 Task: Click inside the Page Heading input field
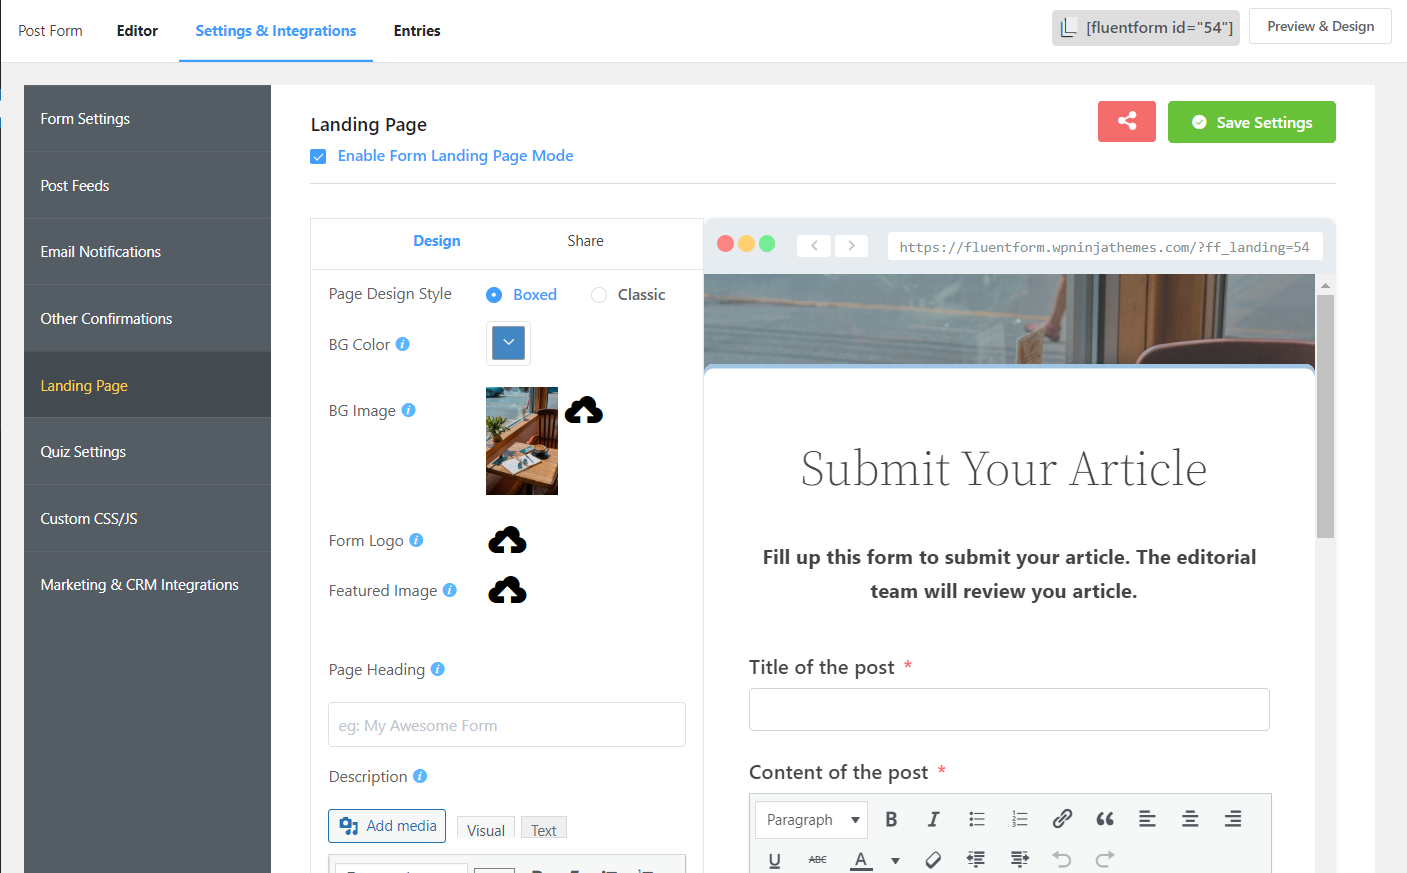[x=506, y=724]
